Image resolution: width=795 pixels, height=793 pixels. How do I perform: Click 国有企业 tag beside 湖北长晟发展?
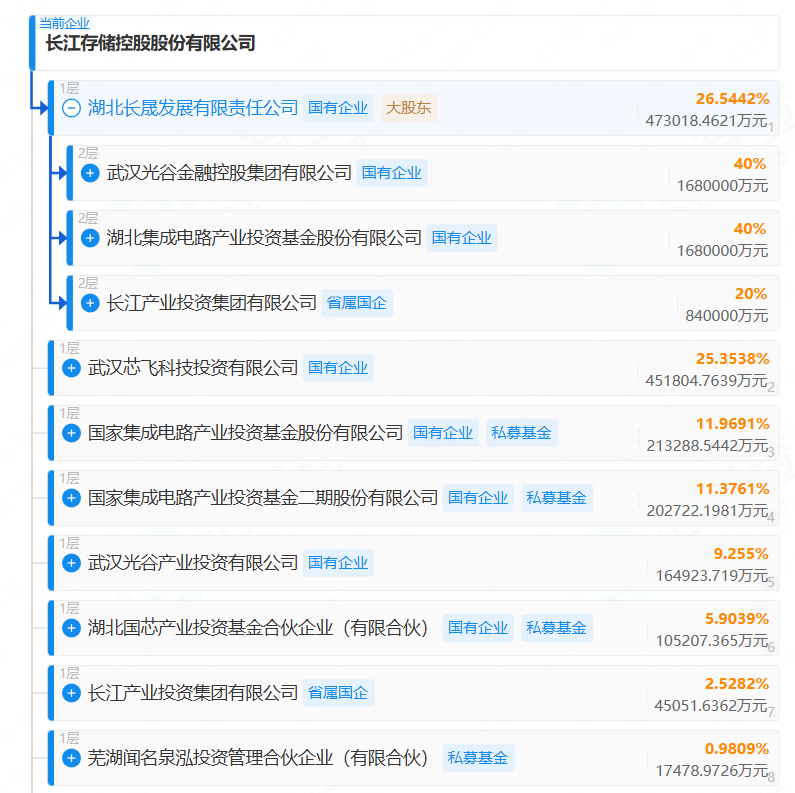click(x=338, y=108)
